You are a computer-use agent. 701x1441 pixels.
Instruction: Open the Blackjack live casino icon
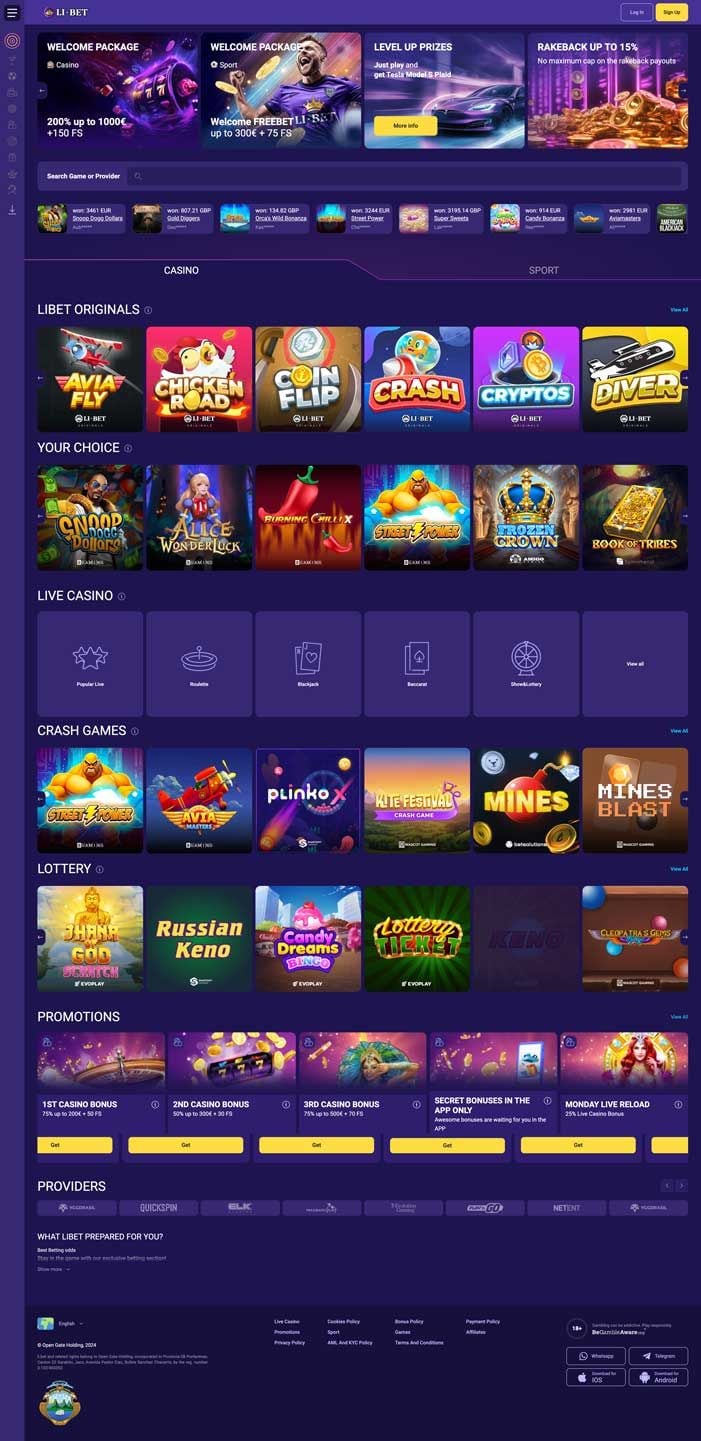click(308, 659)
